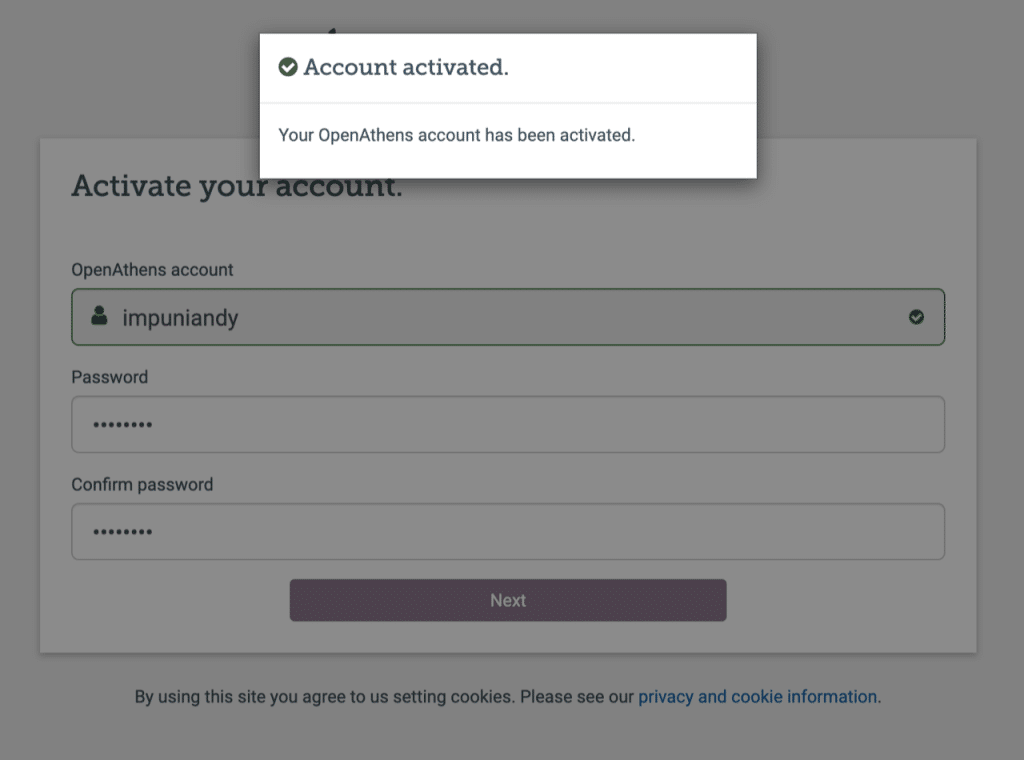Click the green validation tick in account field
1024x760 pixels.
pos(916,317)
